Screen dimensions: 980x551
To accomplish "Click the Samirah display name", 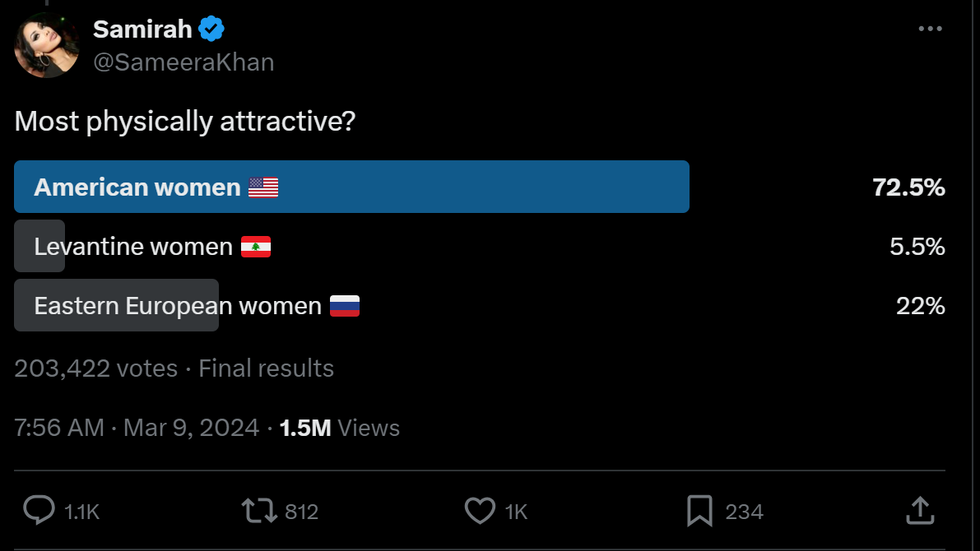I will [x=142, y=29].
